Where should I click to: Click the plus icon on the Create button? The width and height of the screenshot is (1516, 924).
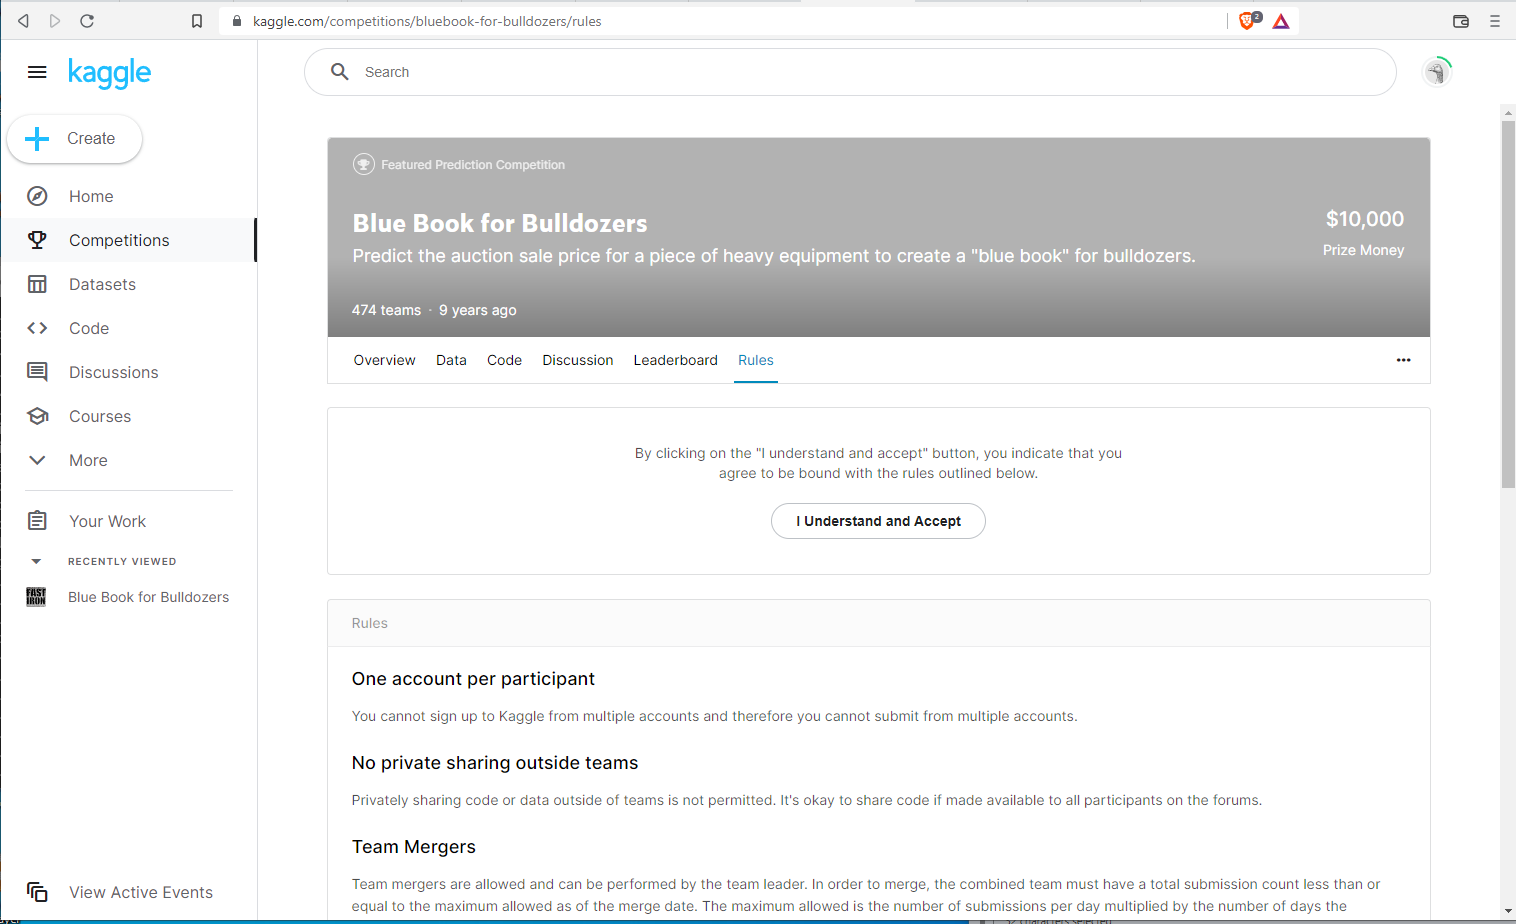(x=37, y=138)
